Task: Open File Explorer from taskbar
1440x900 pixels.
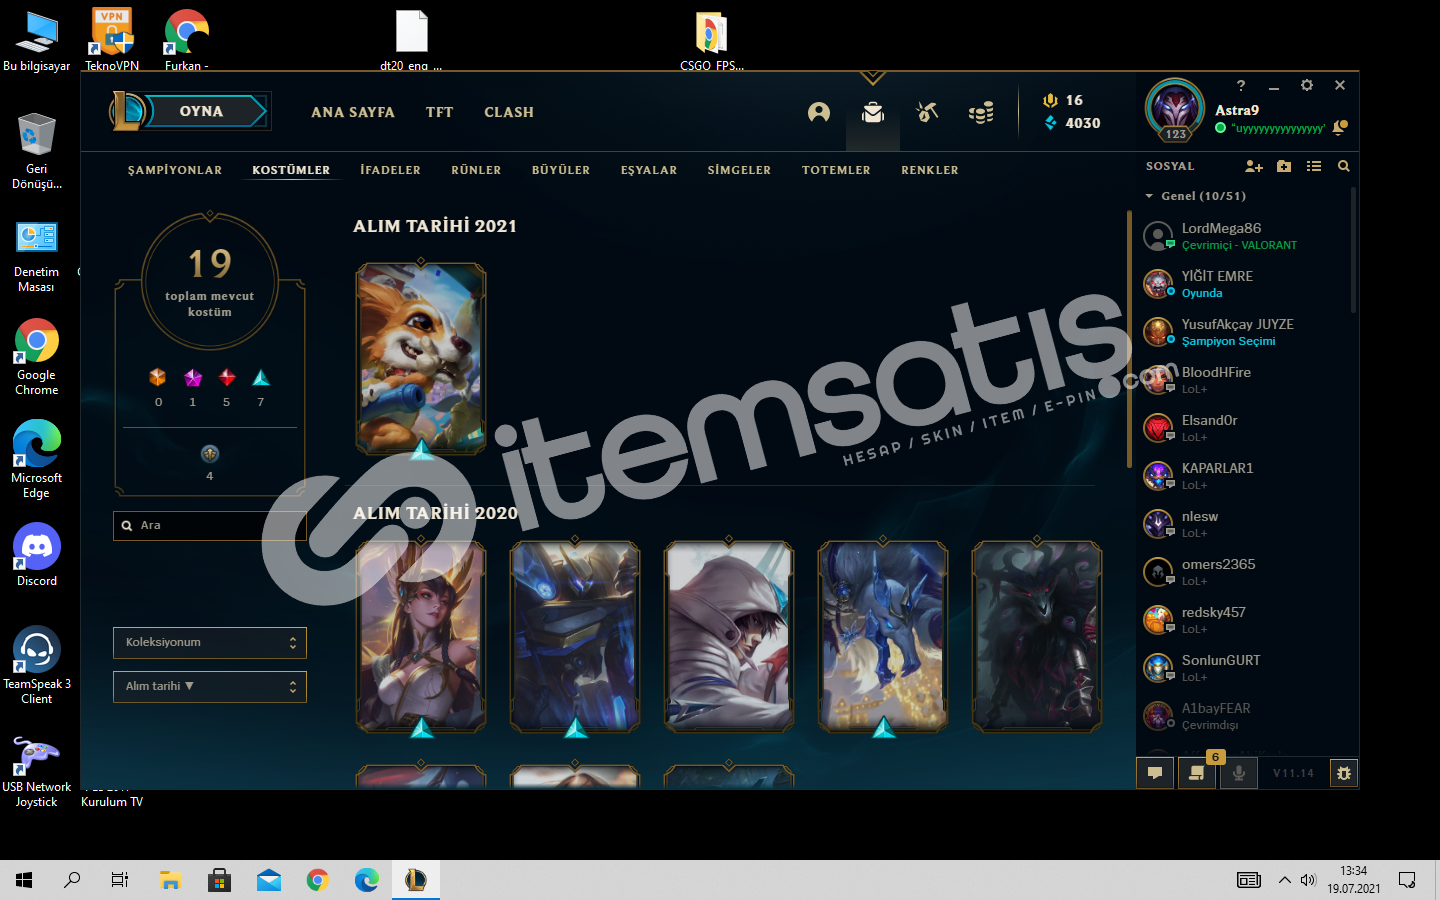Action: pos(170,880)
